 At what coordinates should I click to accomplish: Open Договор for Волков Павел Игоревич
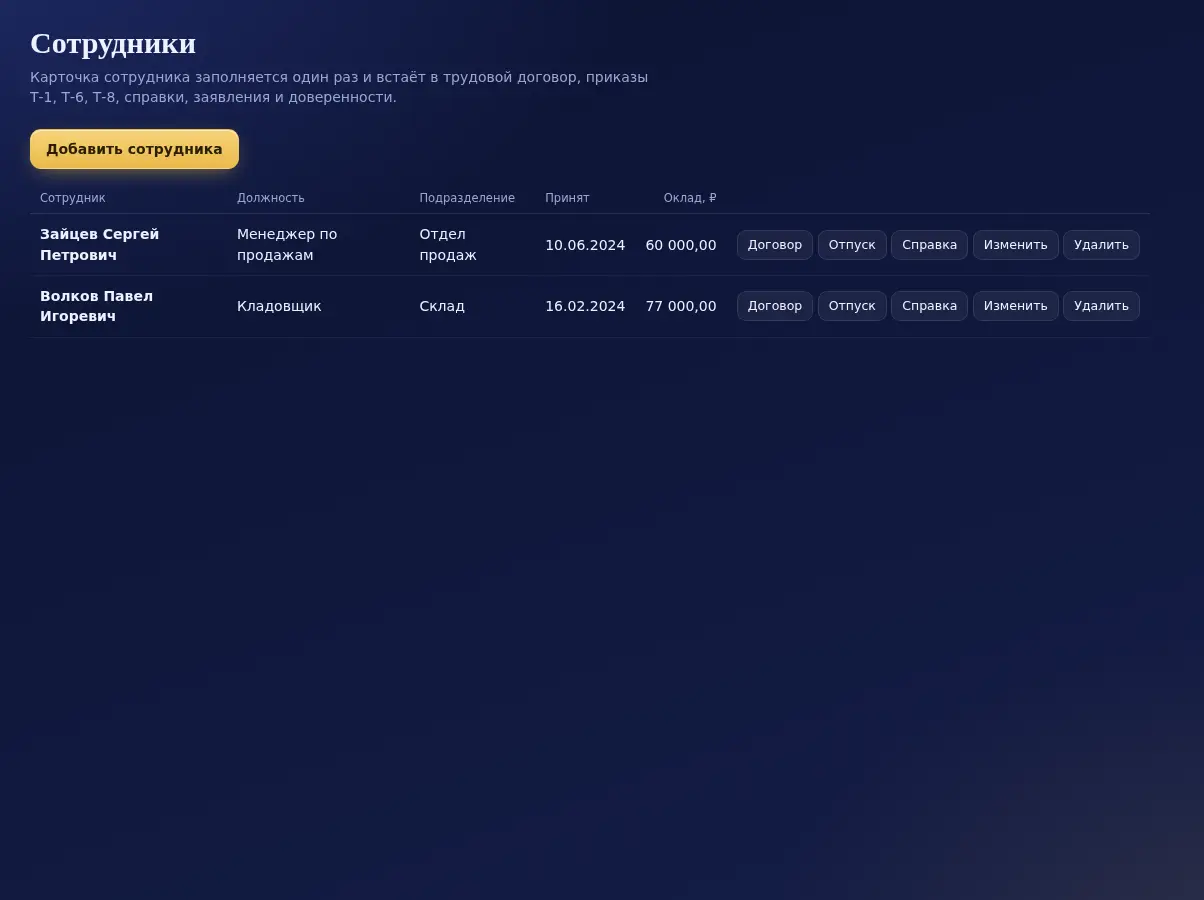point(775,306)
